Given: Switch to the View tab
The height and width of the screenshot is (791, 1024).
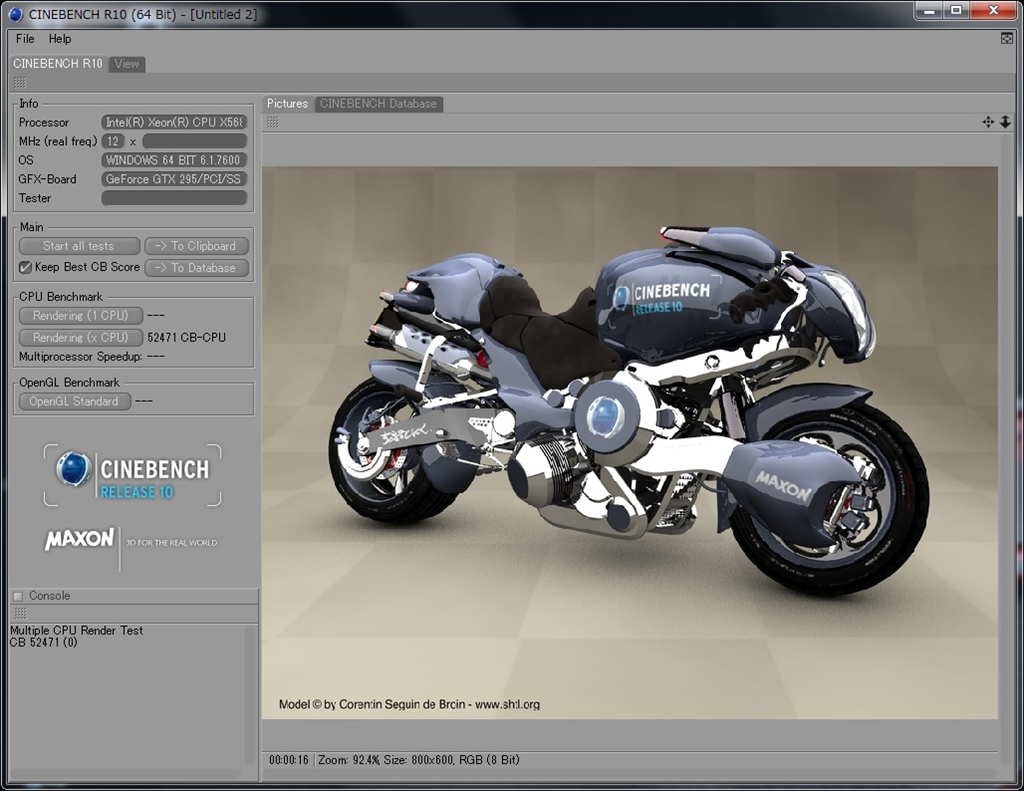Looking at the screenshot, I should 127,64.
